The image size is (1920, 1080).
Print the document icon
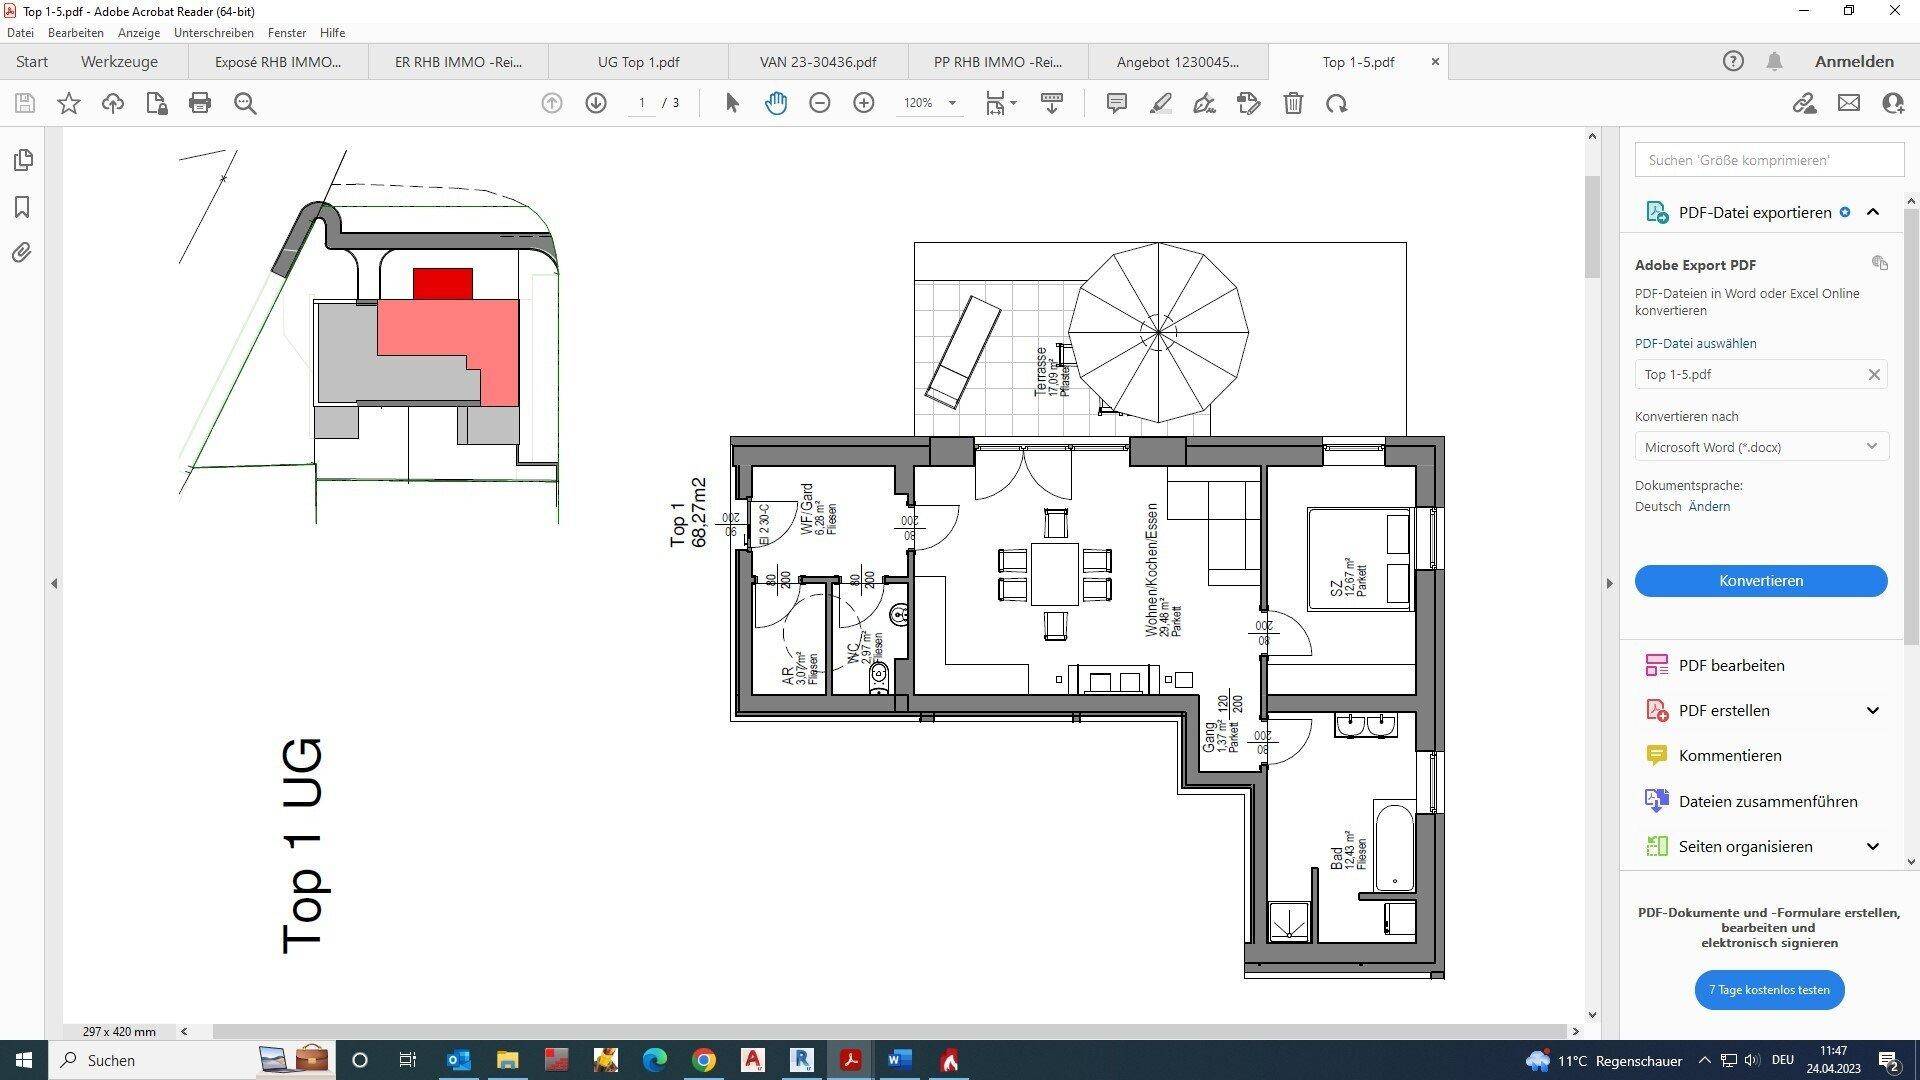200,103
